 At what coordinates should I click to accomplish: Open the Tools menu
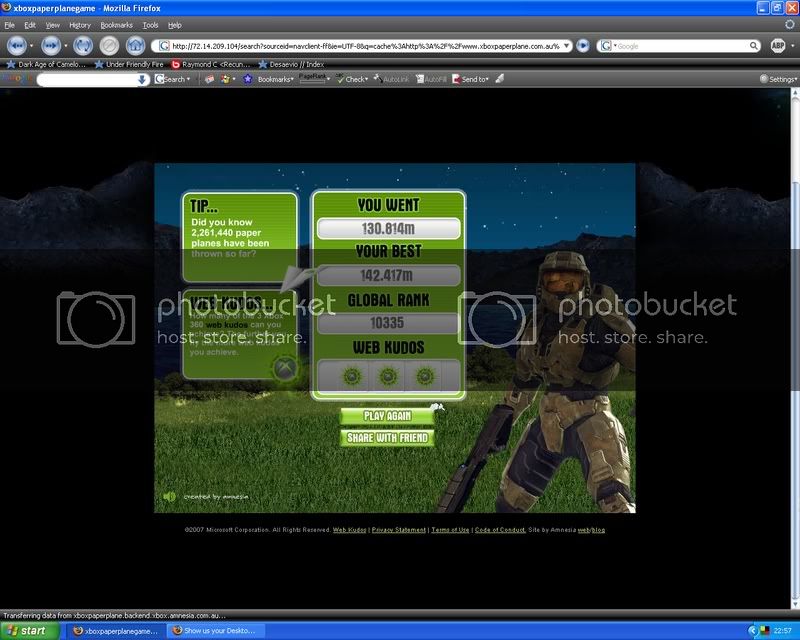[151, 25]
